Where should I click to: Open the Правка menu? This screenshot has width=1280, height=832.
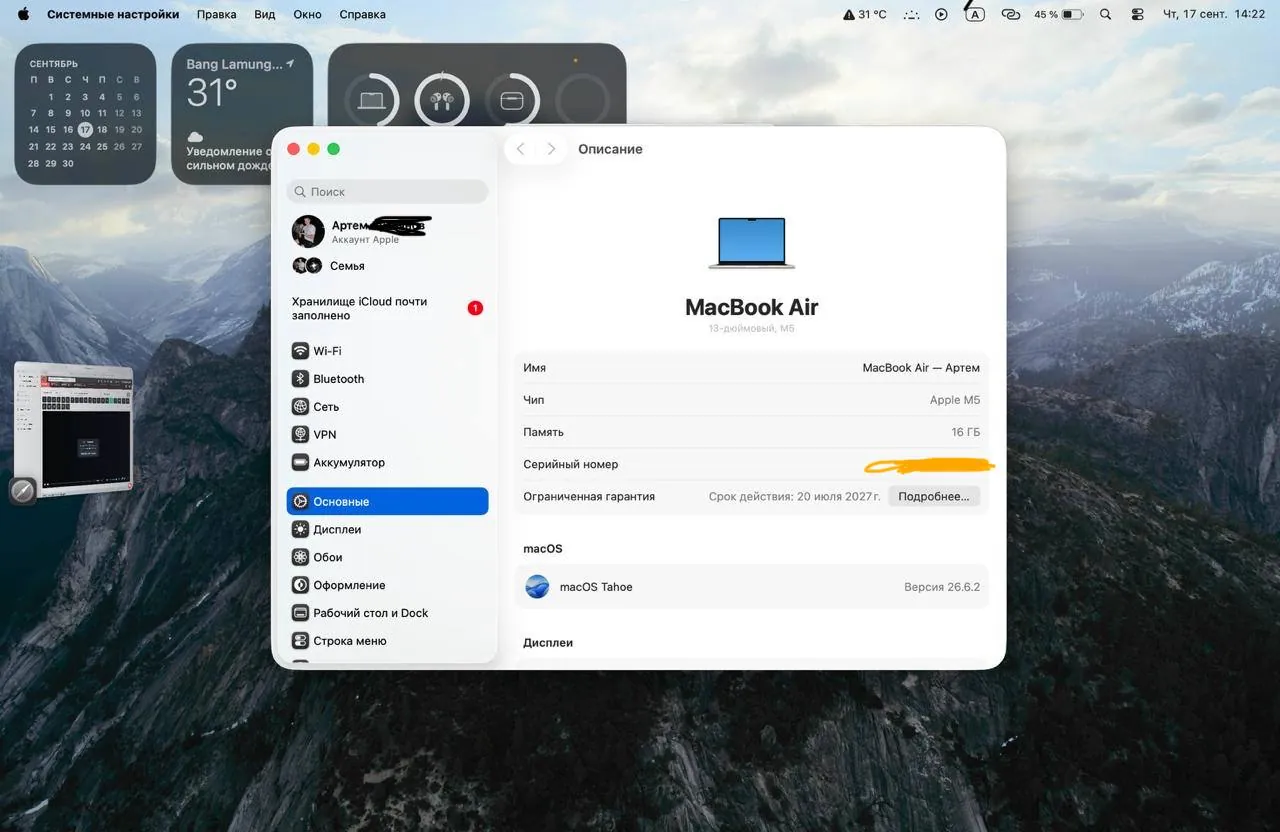pyautogui.click(x=217, y=14)
